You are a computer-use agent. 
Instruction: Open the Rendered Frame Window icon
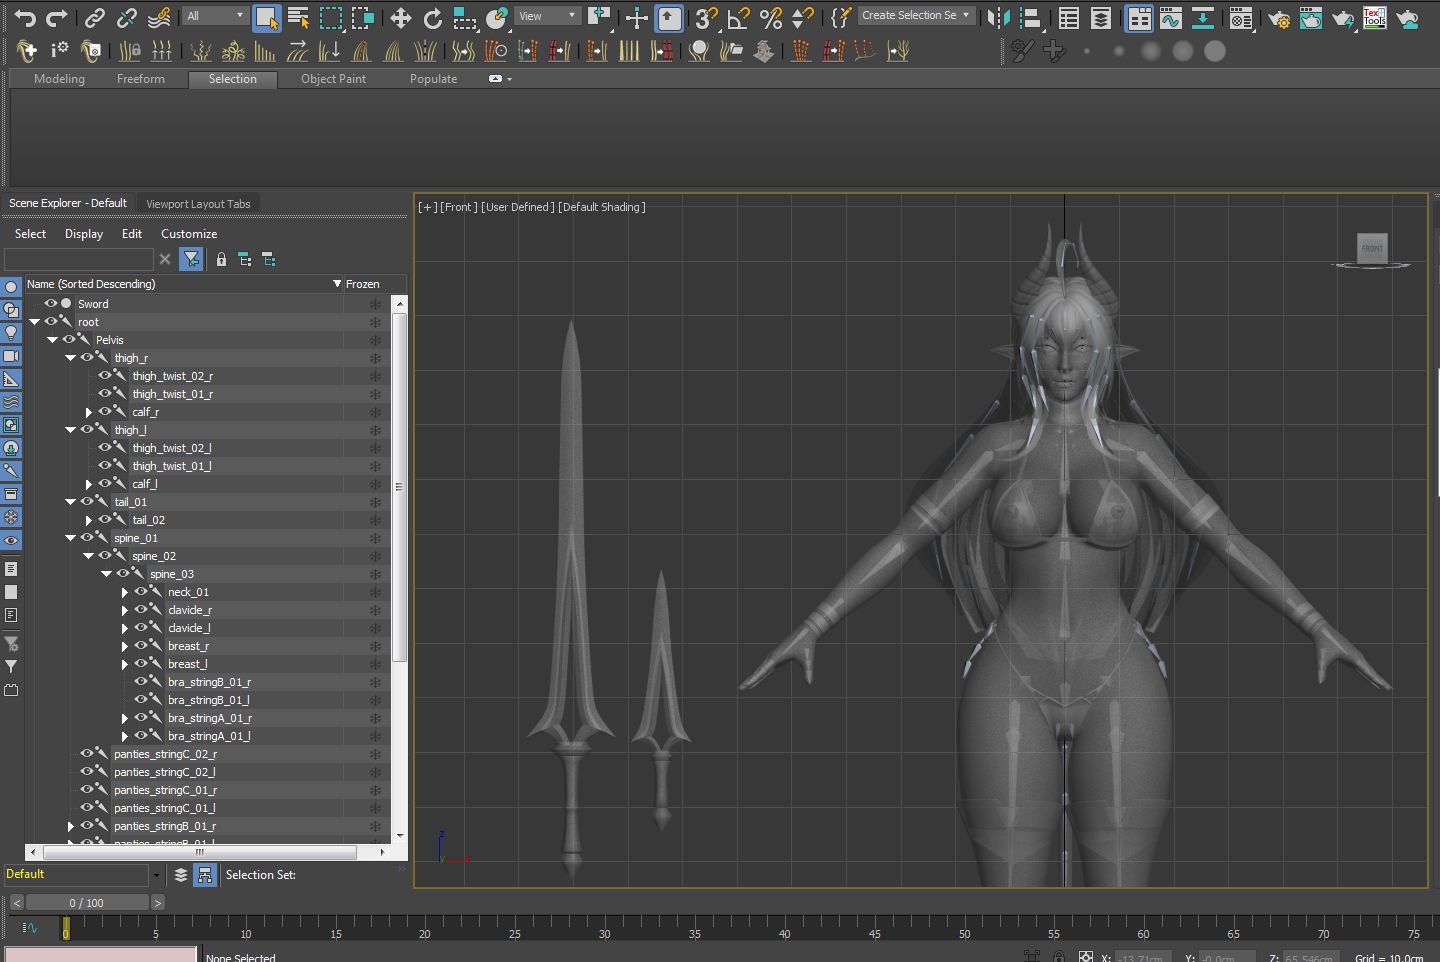(x=1311, y=17)
